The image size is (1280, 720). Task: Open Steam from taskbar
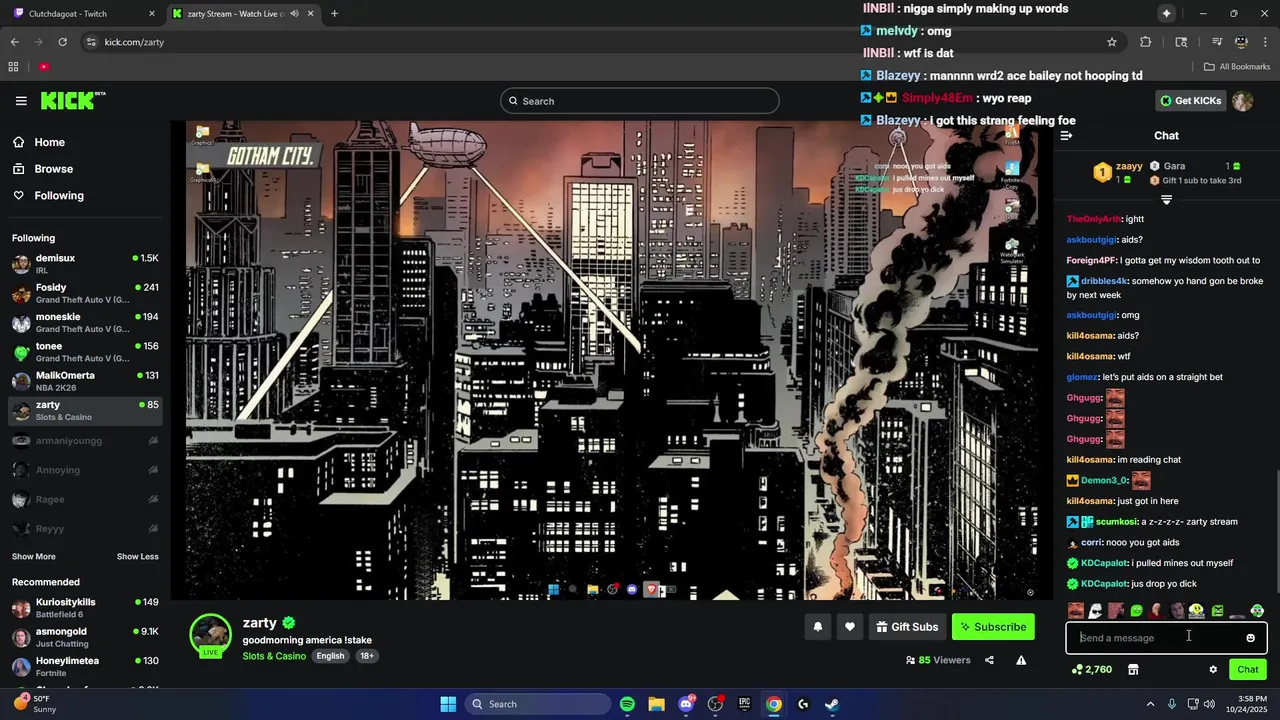(x=832, y=704)
